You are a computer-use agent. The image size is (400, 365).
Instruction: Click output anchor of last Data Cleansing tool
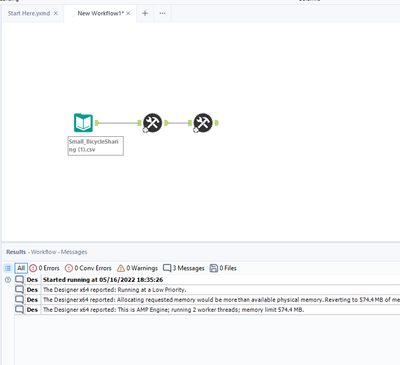pyautogui.click(x=217, y=123)
